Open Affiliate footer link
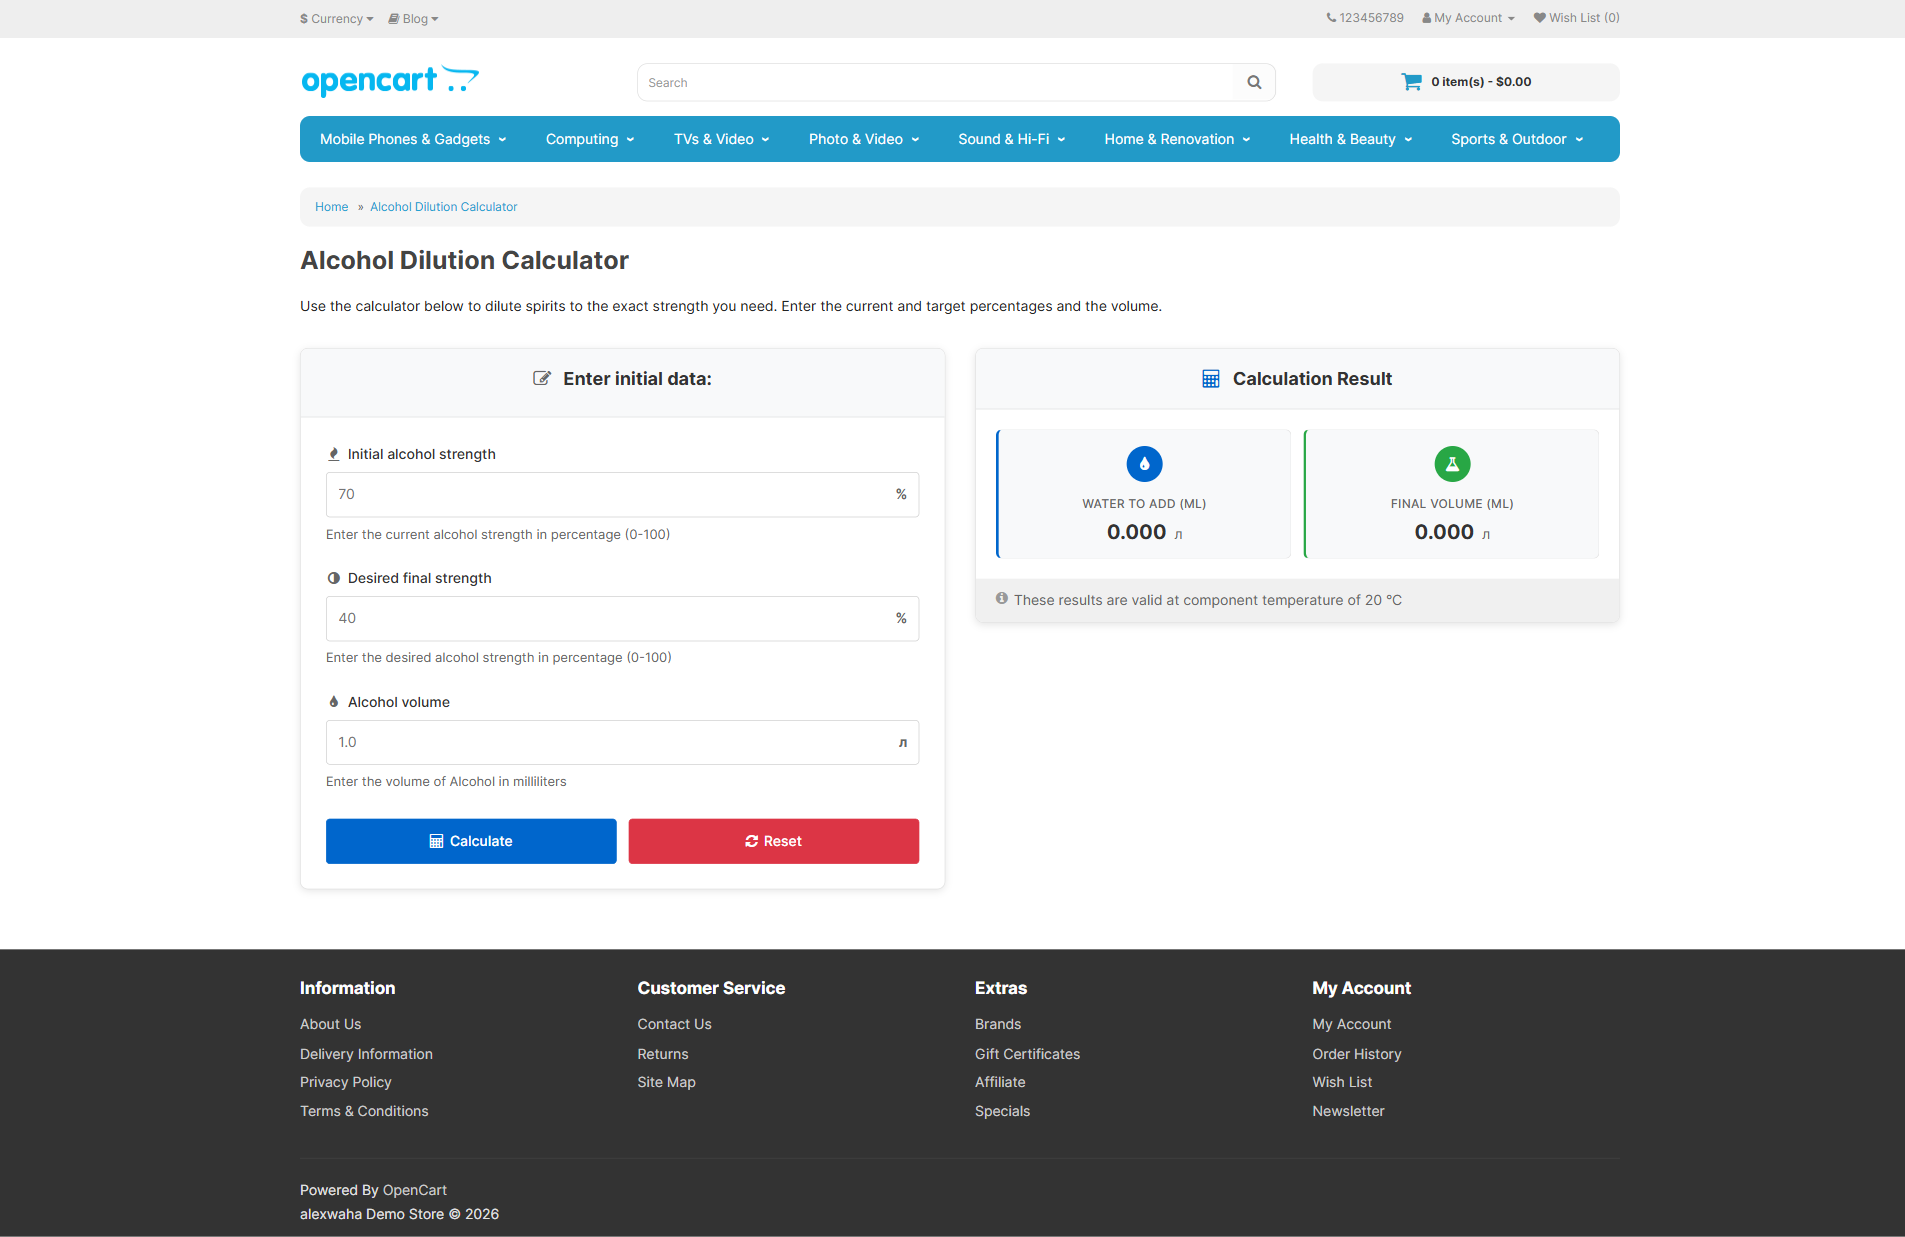Image resolution: width=1905 pixels, height=1237 pixels. tap(1000, 1082)
